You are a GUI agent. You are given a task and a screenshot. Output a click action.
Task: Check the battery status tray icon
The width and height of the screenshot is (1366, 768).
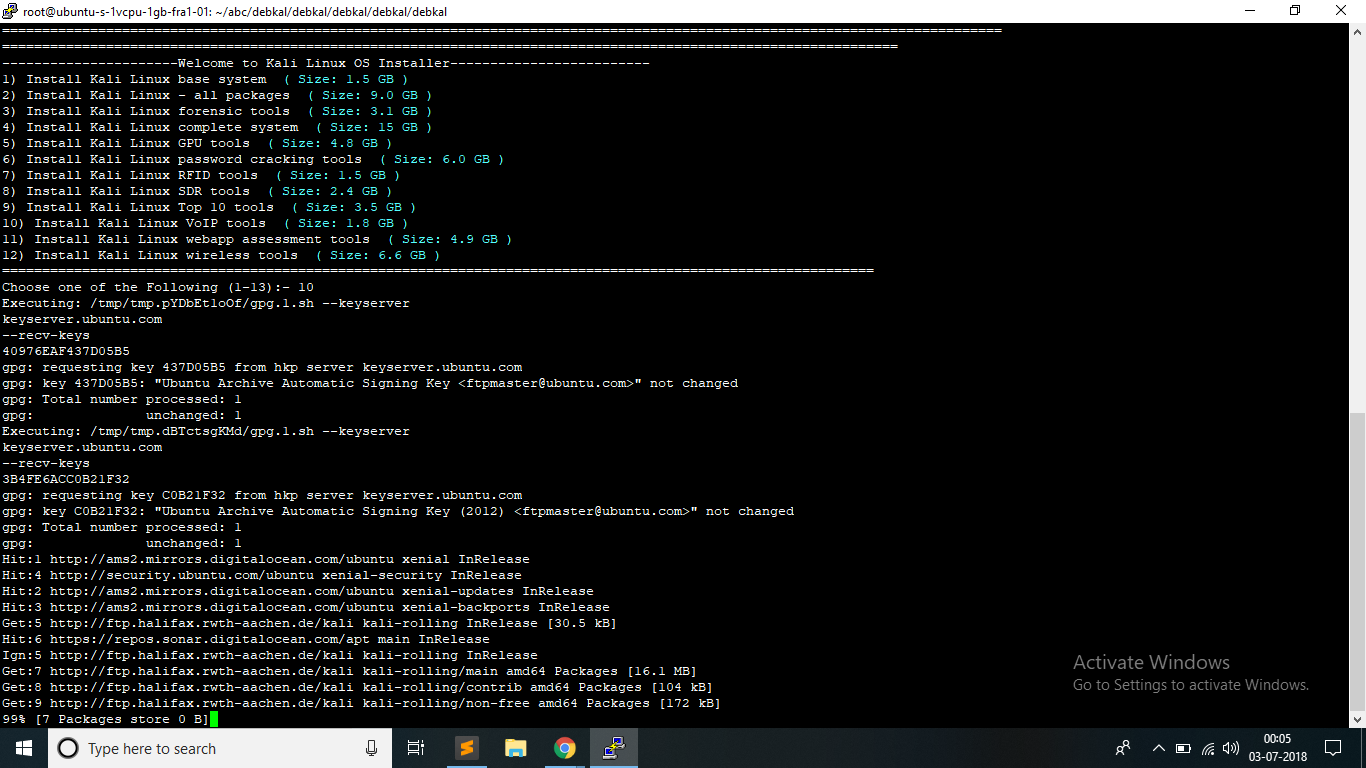click(1183, 748)
